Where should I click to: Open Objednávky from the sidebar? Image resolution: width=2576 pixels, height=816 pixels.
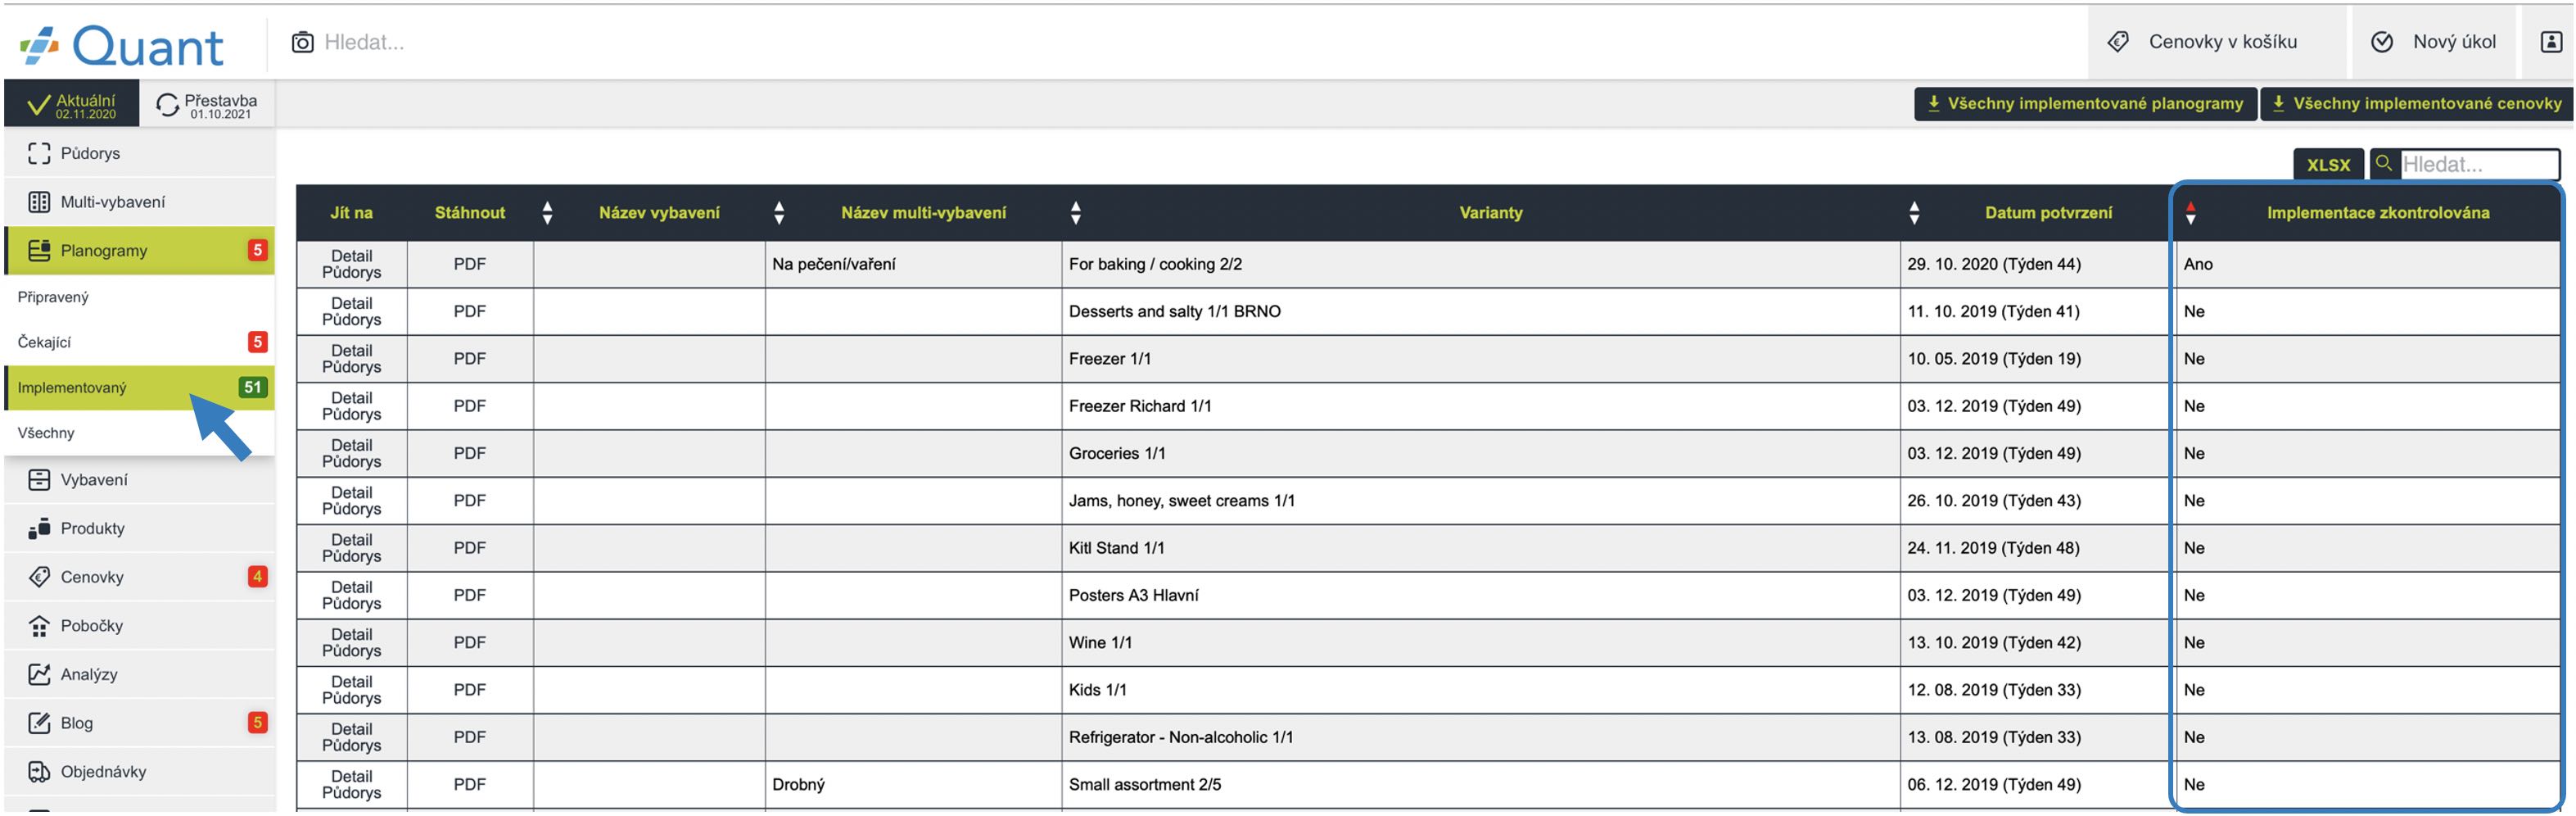pos(103,772)
